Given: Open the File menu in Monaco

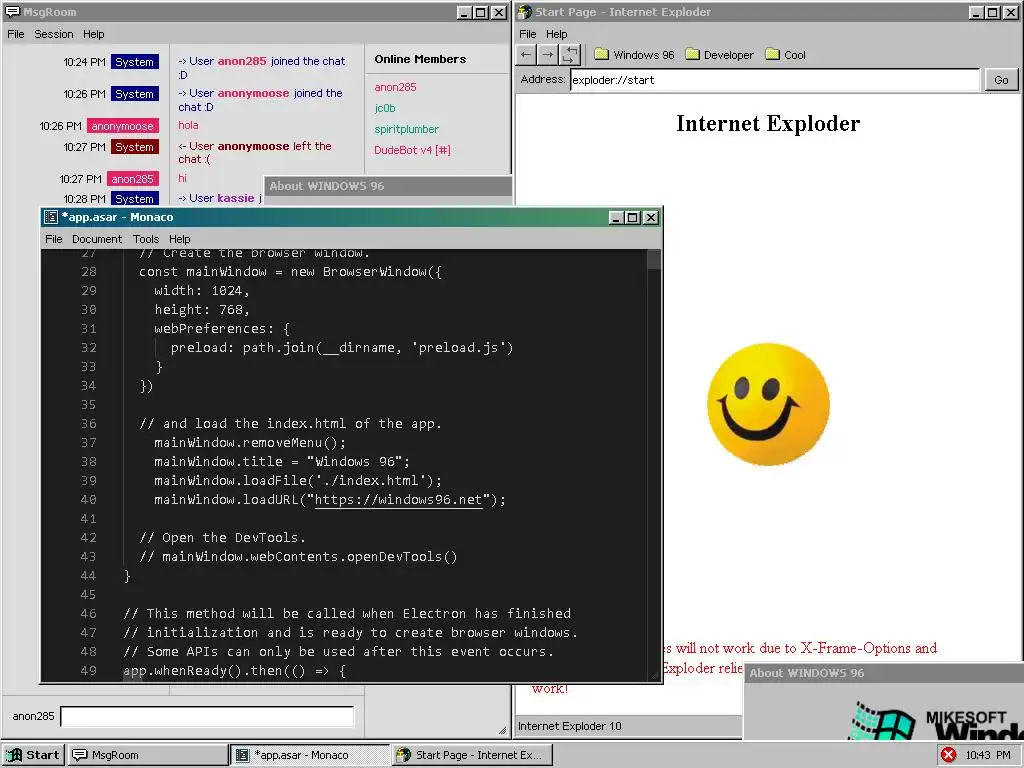Looking at the screenshot, I should click(54, 239).
